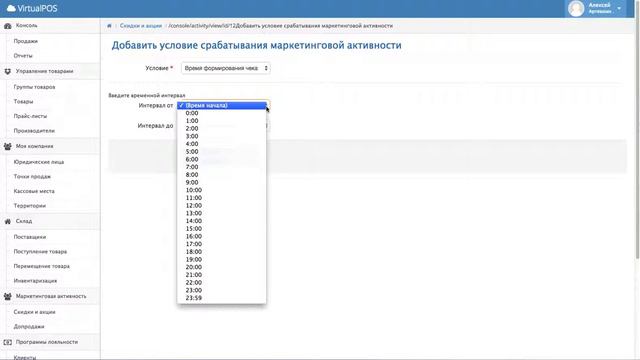
Task: Open Поставщики sidebar item
Action: pos(30,237)
